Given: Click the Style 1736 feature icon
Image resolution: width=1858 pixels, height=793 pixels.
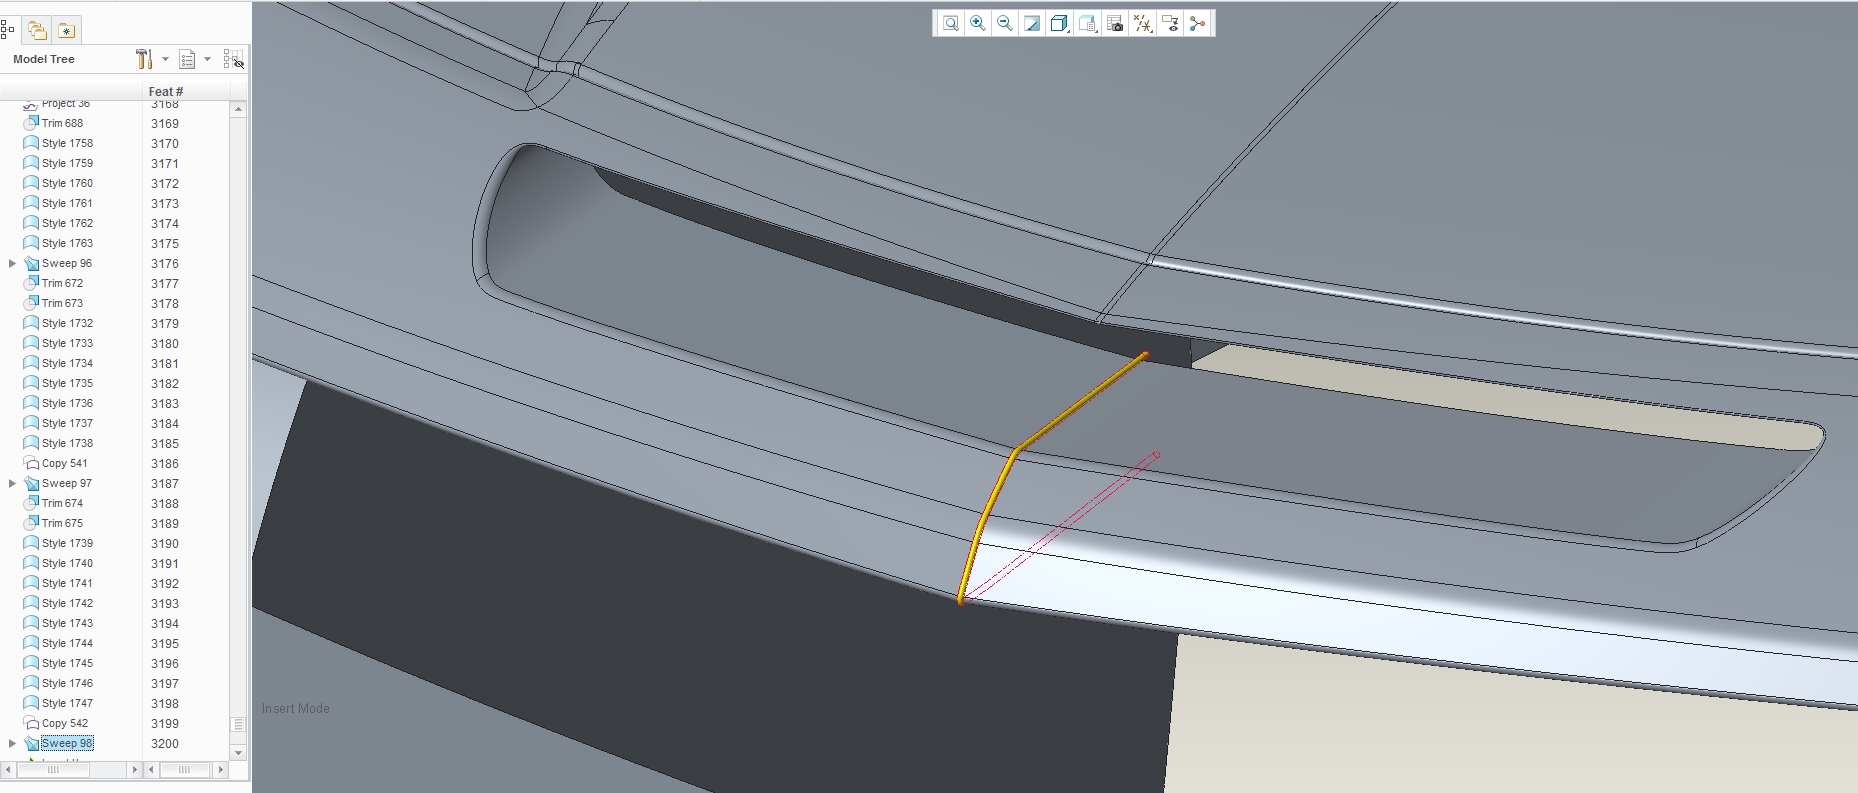Looking at the screenshot, I should coord(31,403).
